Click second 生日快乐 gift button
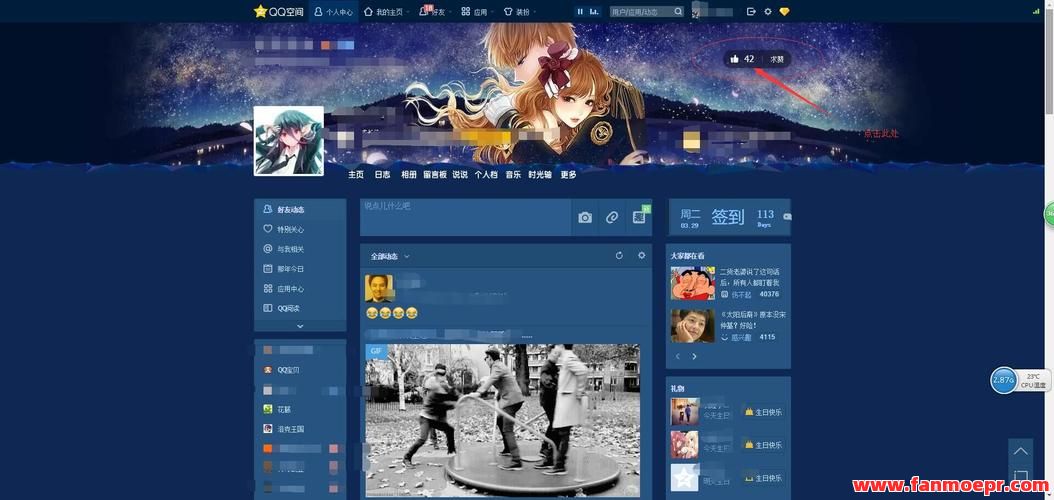The width and height of the screenshot is (1054, 500). click(x=762, y=445)
